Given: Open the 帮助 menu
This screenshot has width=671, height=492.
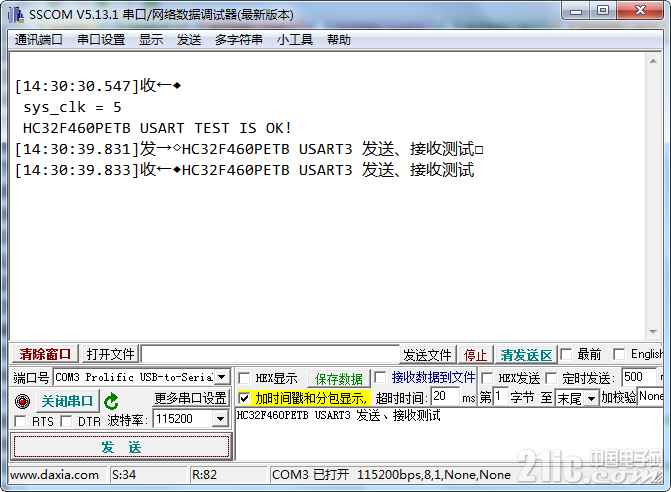Looking at the screenshot, I should tap(339, 40).
